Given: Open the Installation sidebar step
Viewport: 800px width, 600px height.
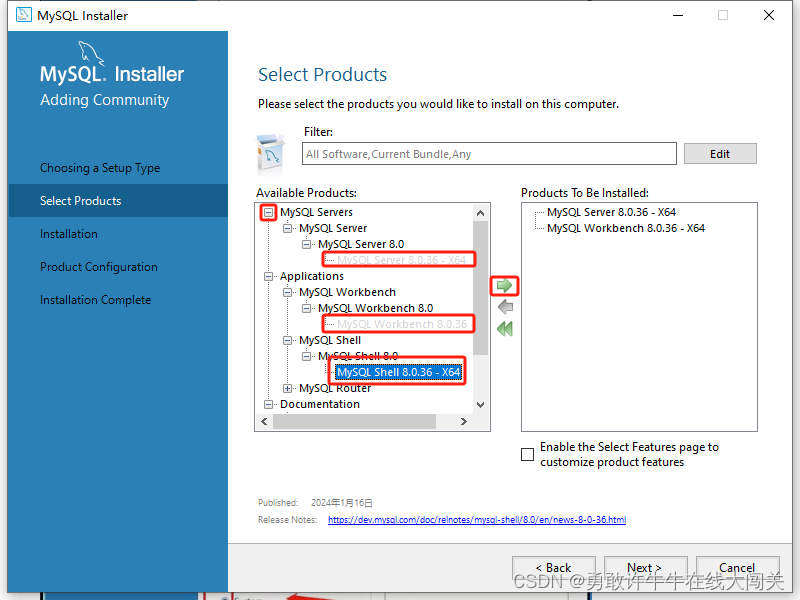Looking at the screenshot, I should [x=69, y=234].
